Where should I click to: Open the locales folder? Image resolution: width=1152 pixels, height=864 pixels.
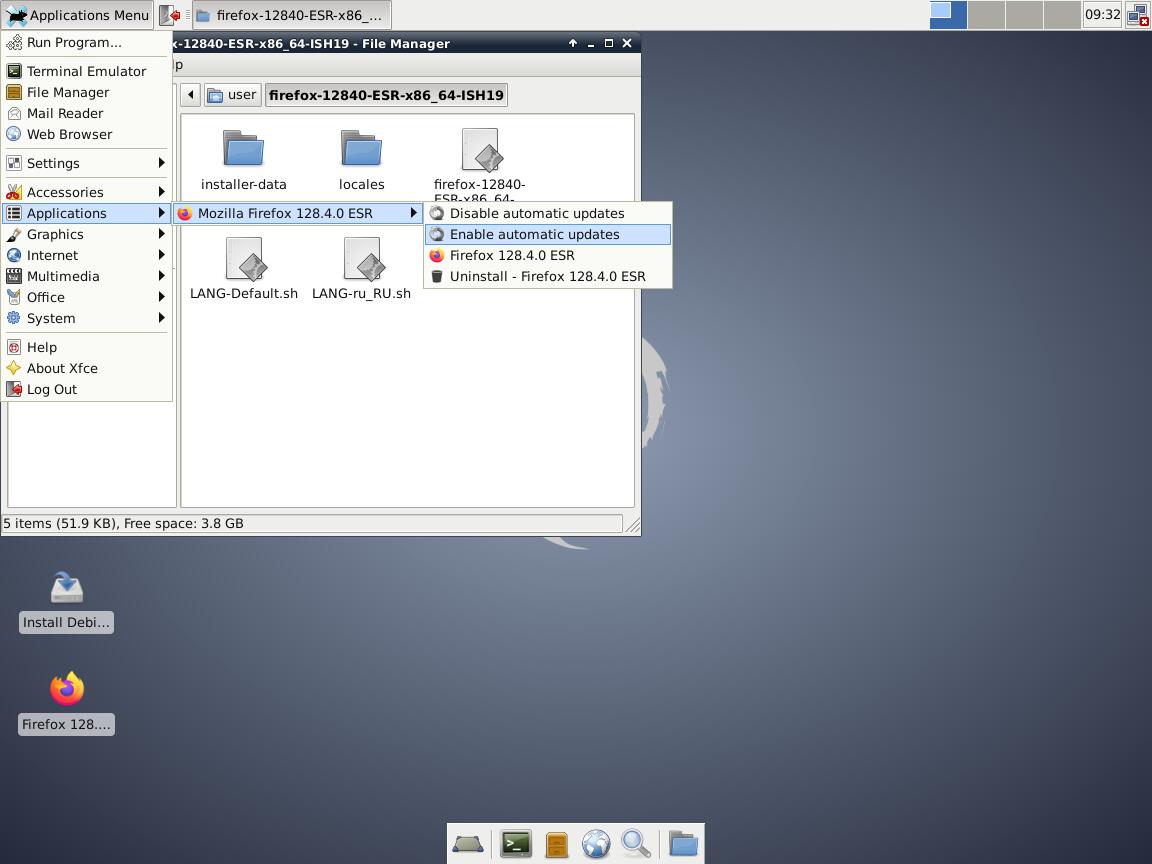point(361,160)
